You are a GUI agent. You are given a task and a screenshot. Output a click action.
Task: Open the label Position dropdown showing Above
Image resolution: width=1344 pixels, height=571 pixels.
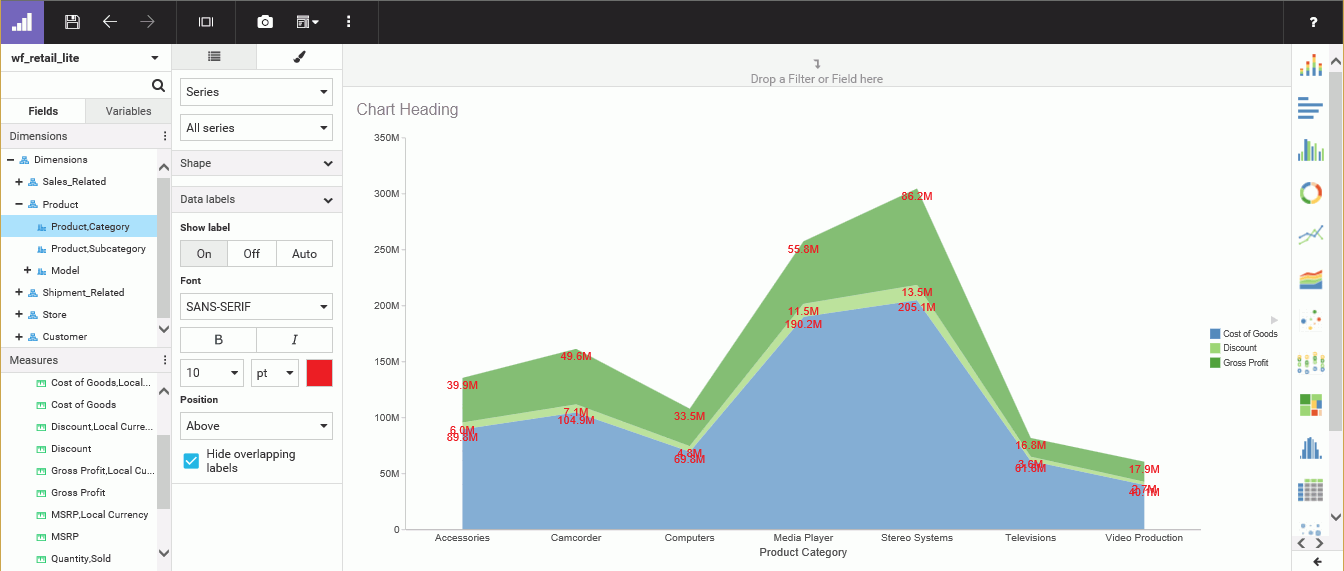click(x=256, y=426)
